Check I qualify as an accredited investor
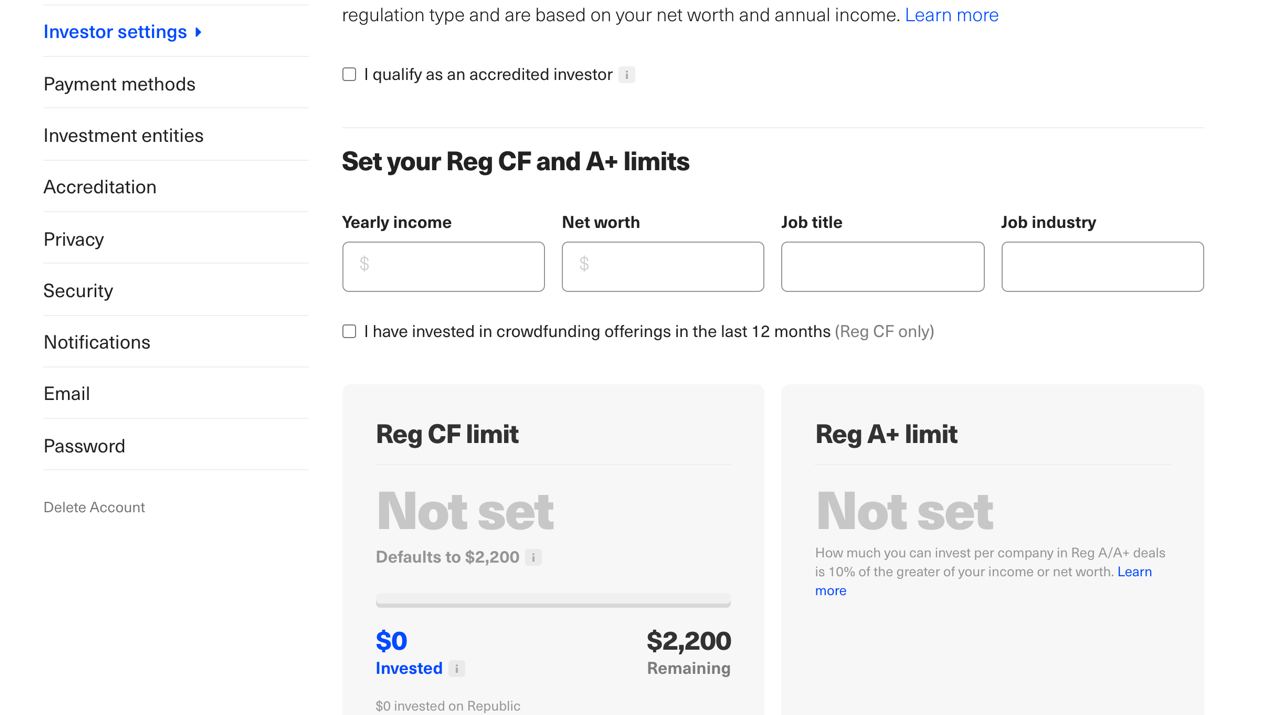The height and width of the screenshot is (715, 1280). [x=349, y=74]
